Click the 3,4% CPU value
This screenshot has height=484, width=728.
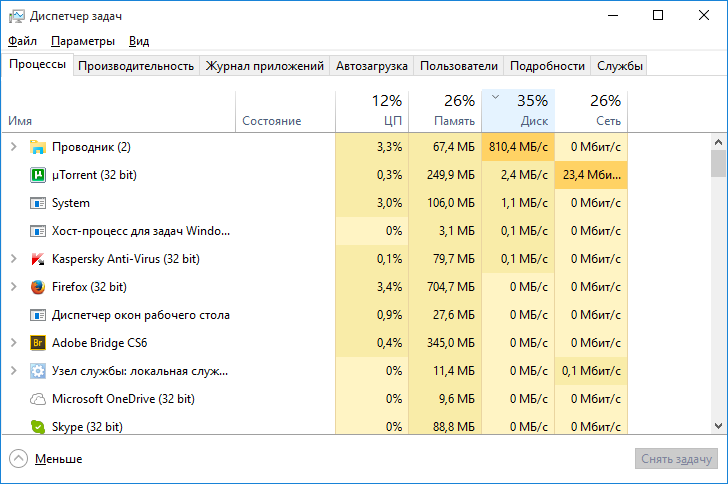coord(372,287)
